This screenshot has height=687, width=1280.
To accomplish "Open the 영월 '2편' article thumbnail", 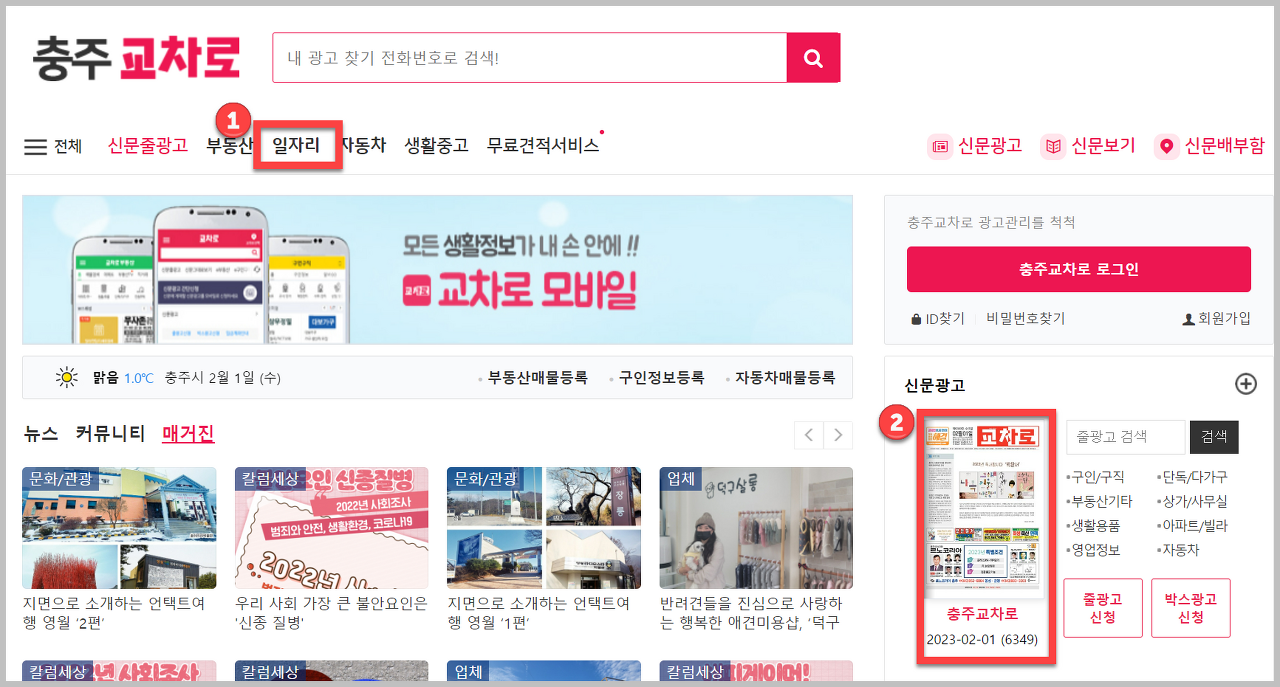I will coord(119,528).
